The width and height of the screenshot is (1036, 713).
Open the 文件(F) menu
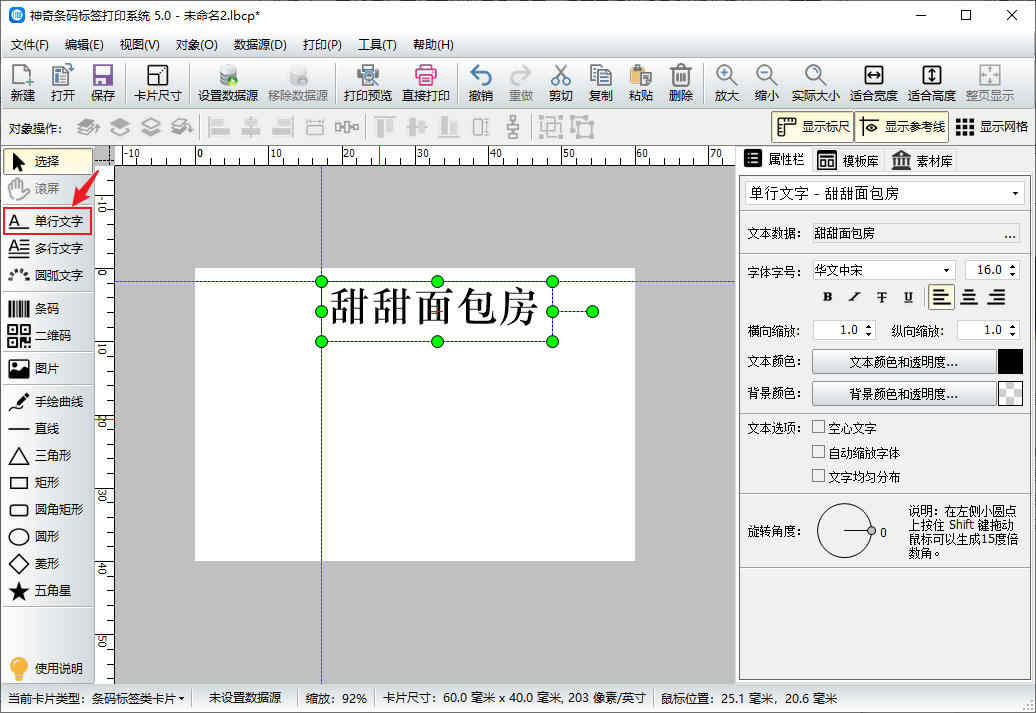pos(30,45)
